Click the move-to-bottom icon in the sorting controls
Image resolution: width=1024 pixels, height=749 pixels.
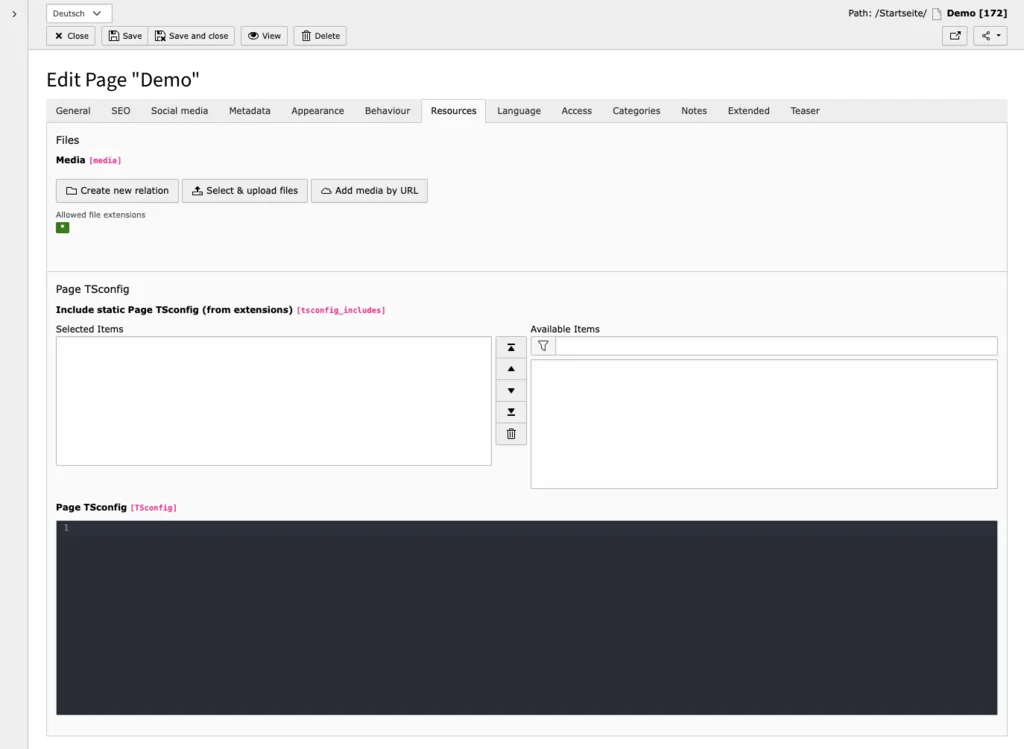click(x=511, y=412)
